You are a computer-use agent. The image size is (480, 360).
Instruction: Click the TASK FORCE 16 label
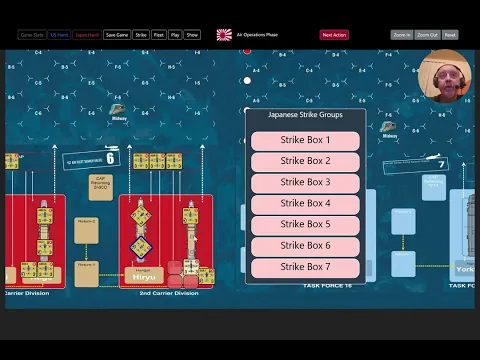[327, 286]
